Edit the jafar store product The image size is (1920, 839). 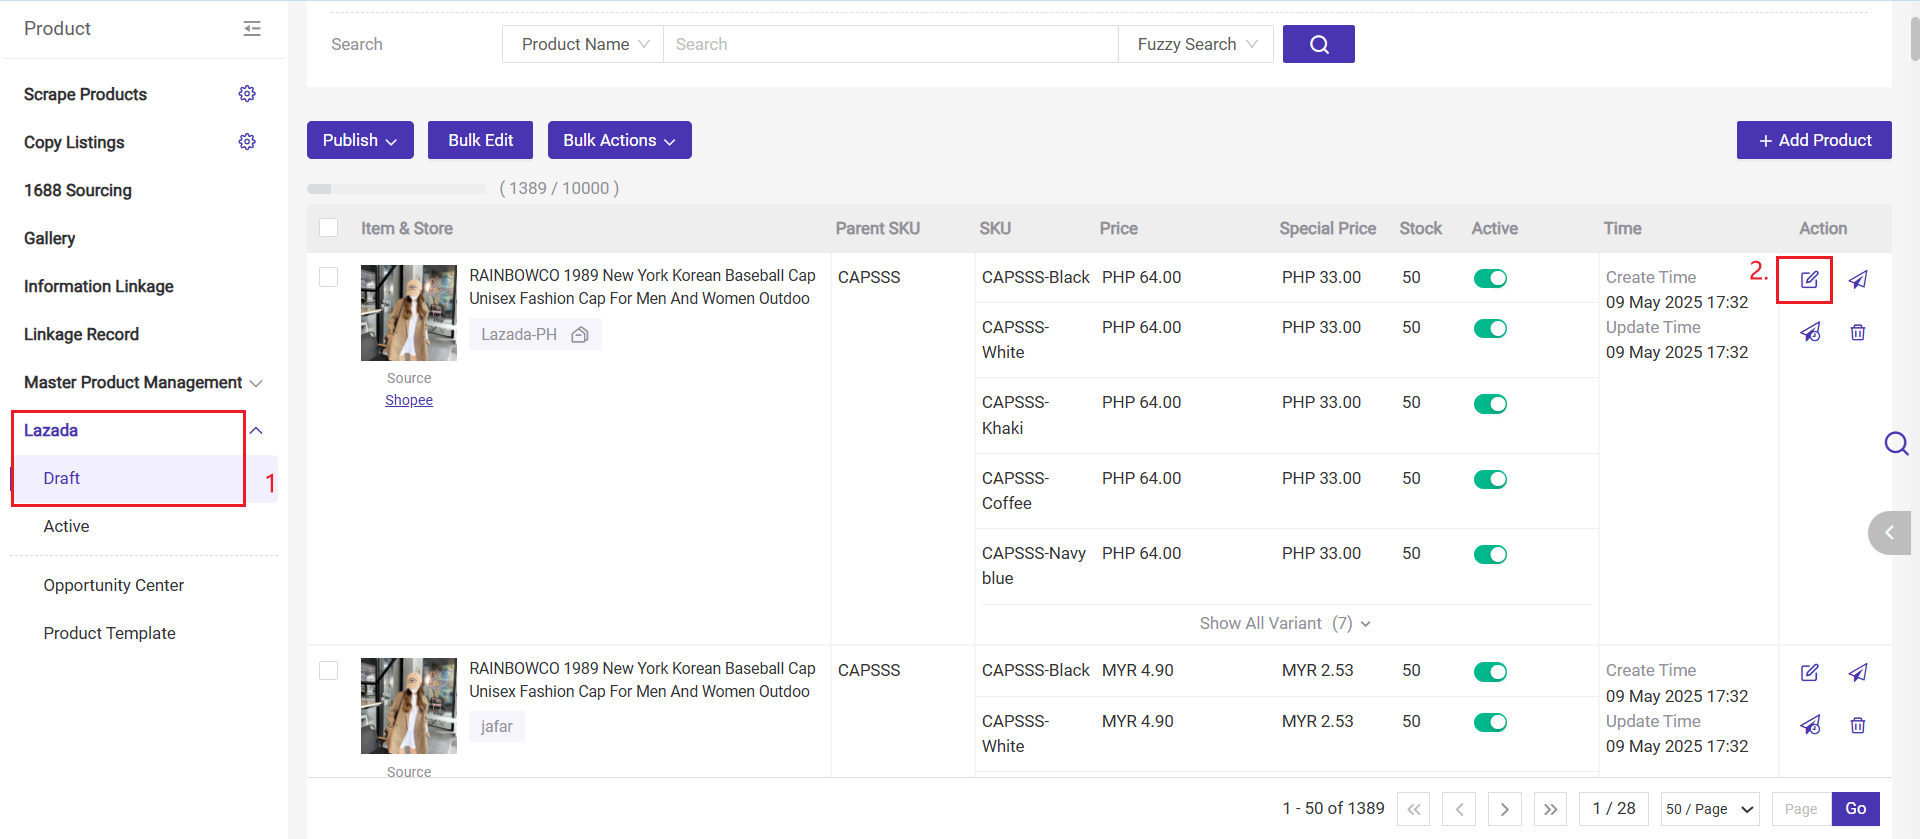coord(1809,673)
